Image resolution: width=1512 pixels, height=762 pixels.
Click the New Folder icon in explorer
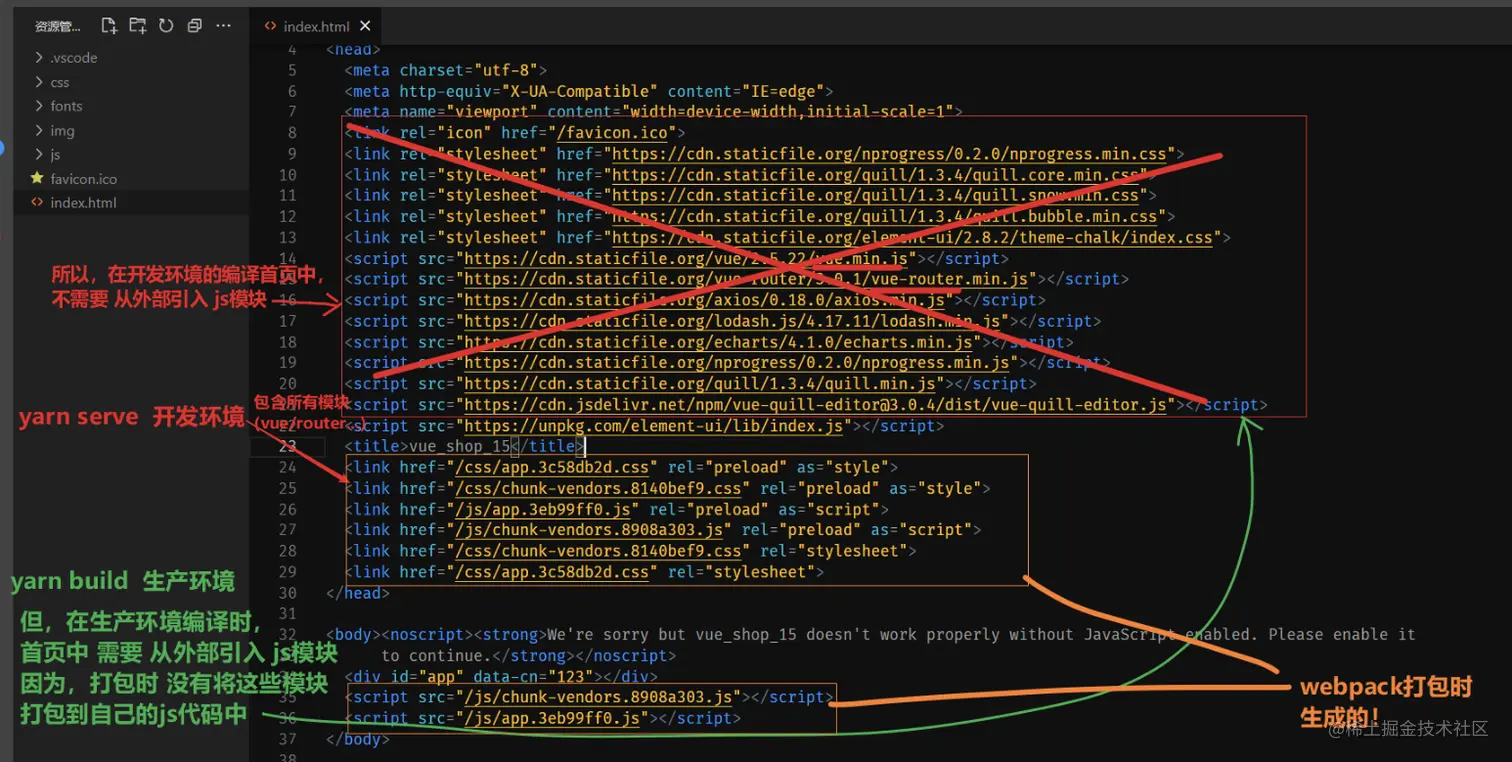click(138, 26)
